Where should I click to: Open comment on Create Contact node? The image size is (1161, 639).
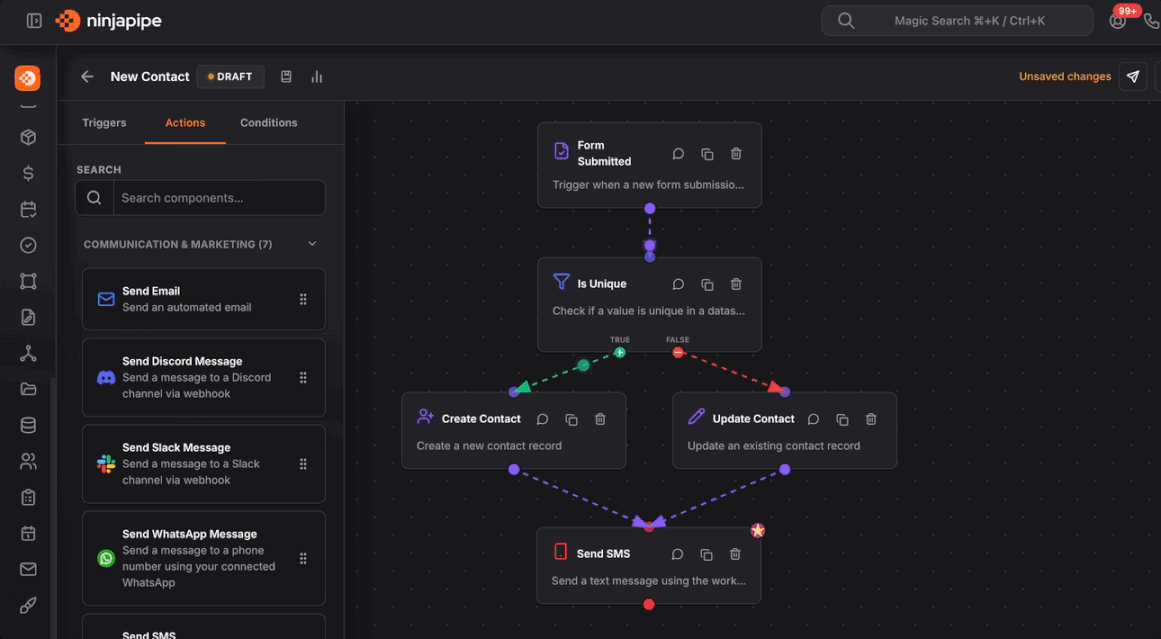542,420
